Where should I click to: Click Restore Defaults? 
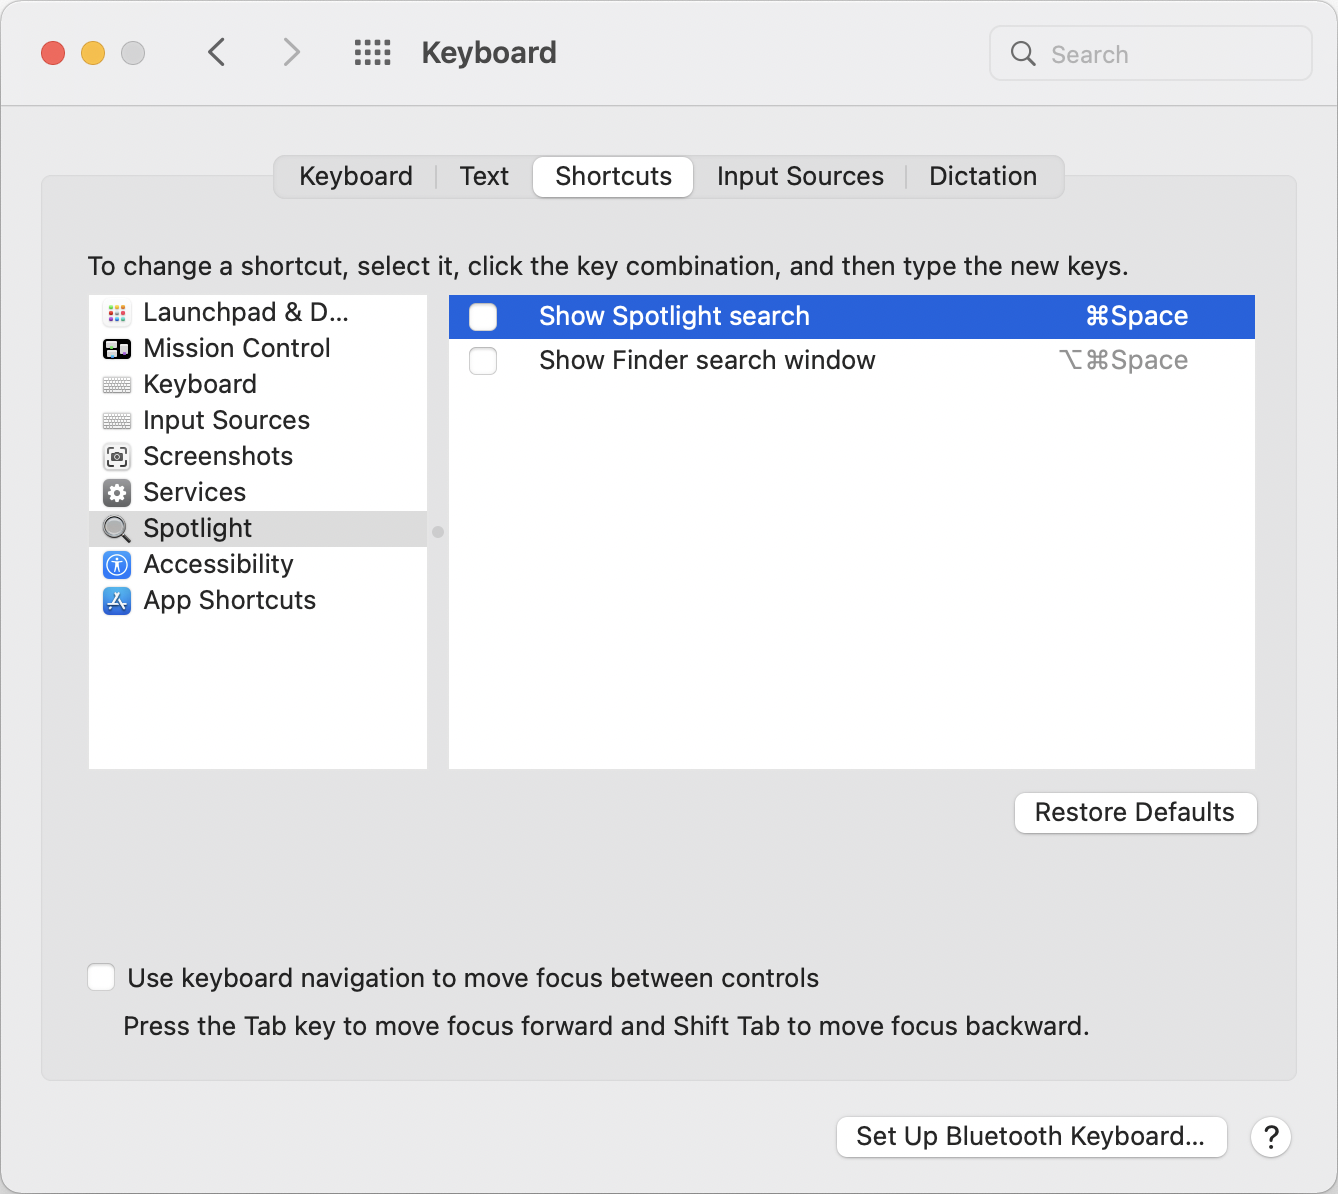pos(1135,813)
